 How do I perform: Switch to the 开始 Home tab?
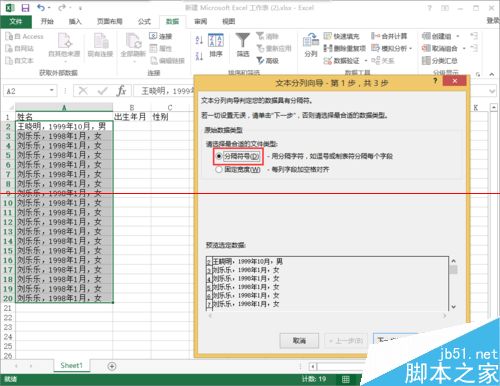(47, 22)
